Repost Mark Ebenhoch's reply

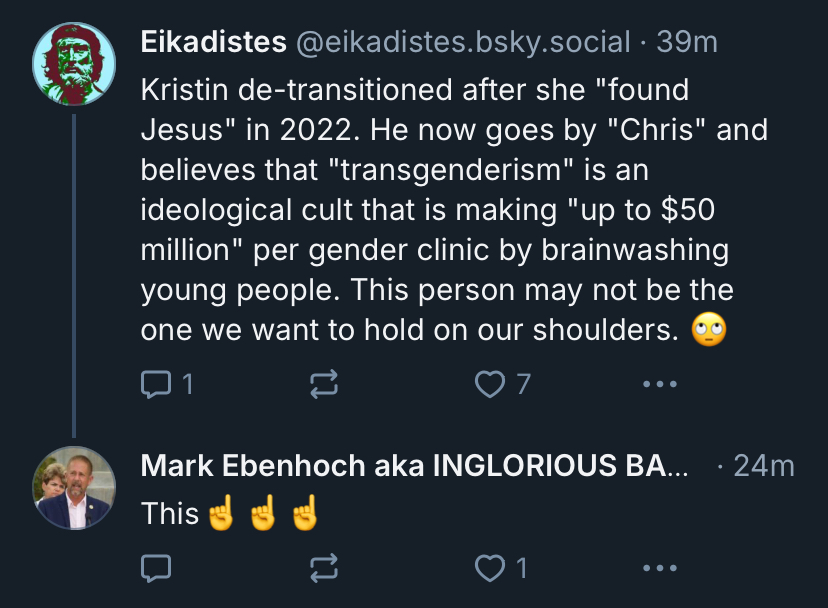coord(324,568)
